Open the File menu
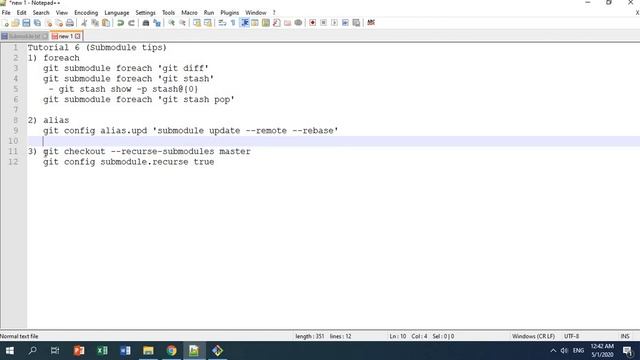This screenshot has height=360, width=640. (6, 13)
